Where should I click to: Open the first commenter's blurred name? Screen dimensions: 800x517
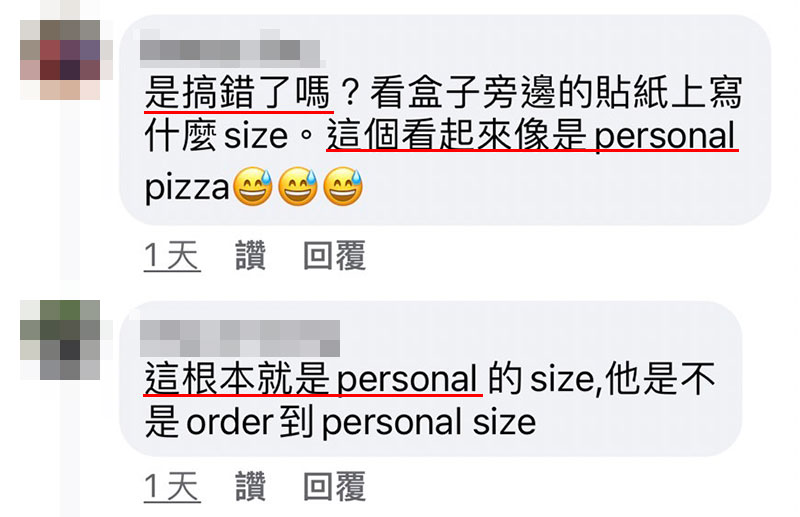click(232, 50)
